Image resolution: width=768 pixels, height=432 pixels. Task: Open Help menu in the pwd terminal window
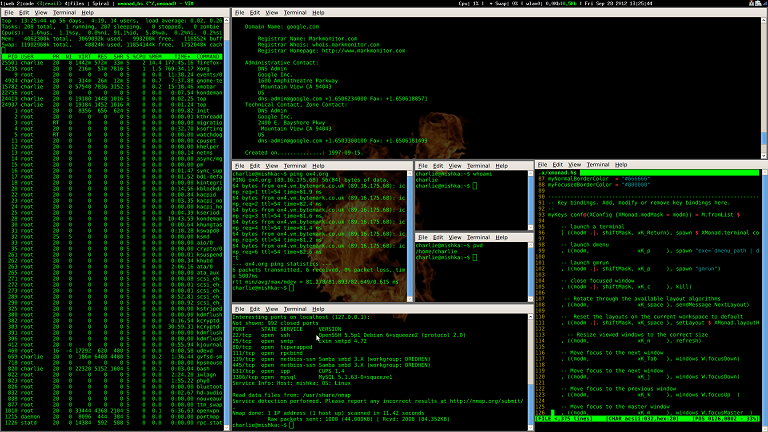[502, 238]
